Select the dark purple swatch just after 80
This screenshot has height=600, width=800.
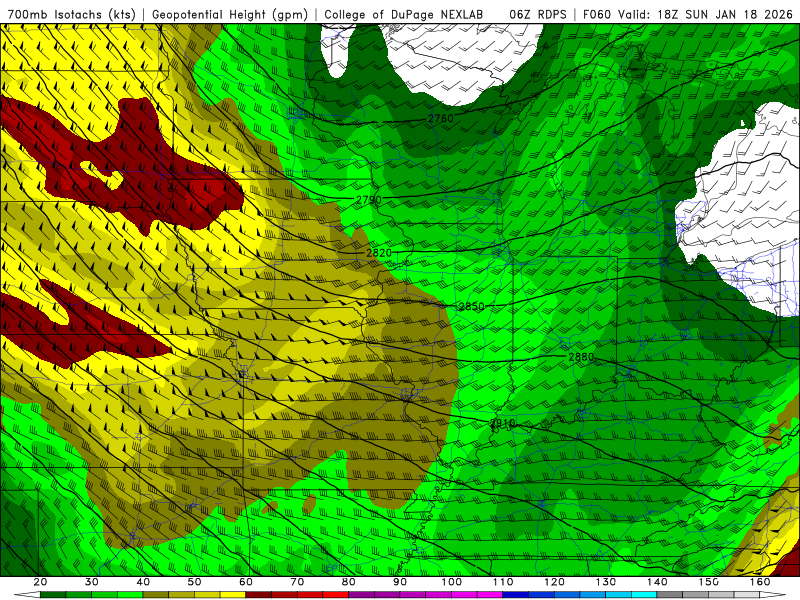click(x=361, y=595)
